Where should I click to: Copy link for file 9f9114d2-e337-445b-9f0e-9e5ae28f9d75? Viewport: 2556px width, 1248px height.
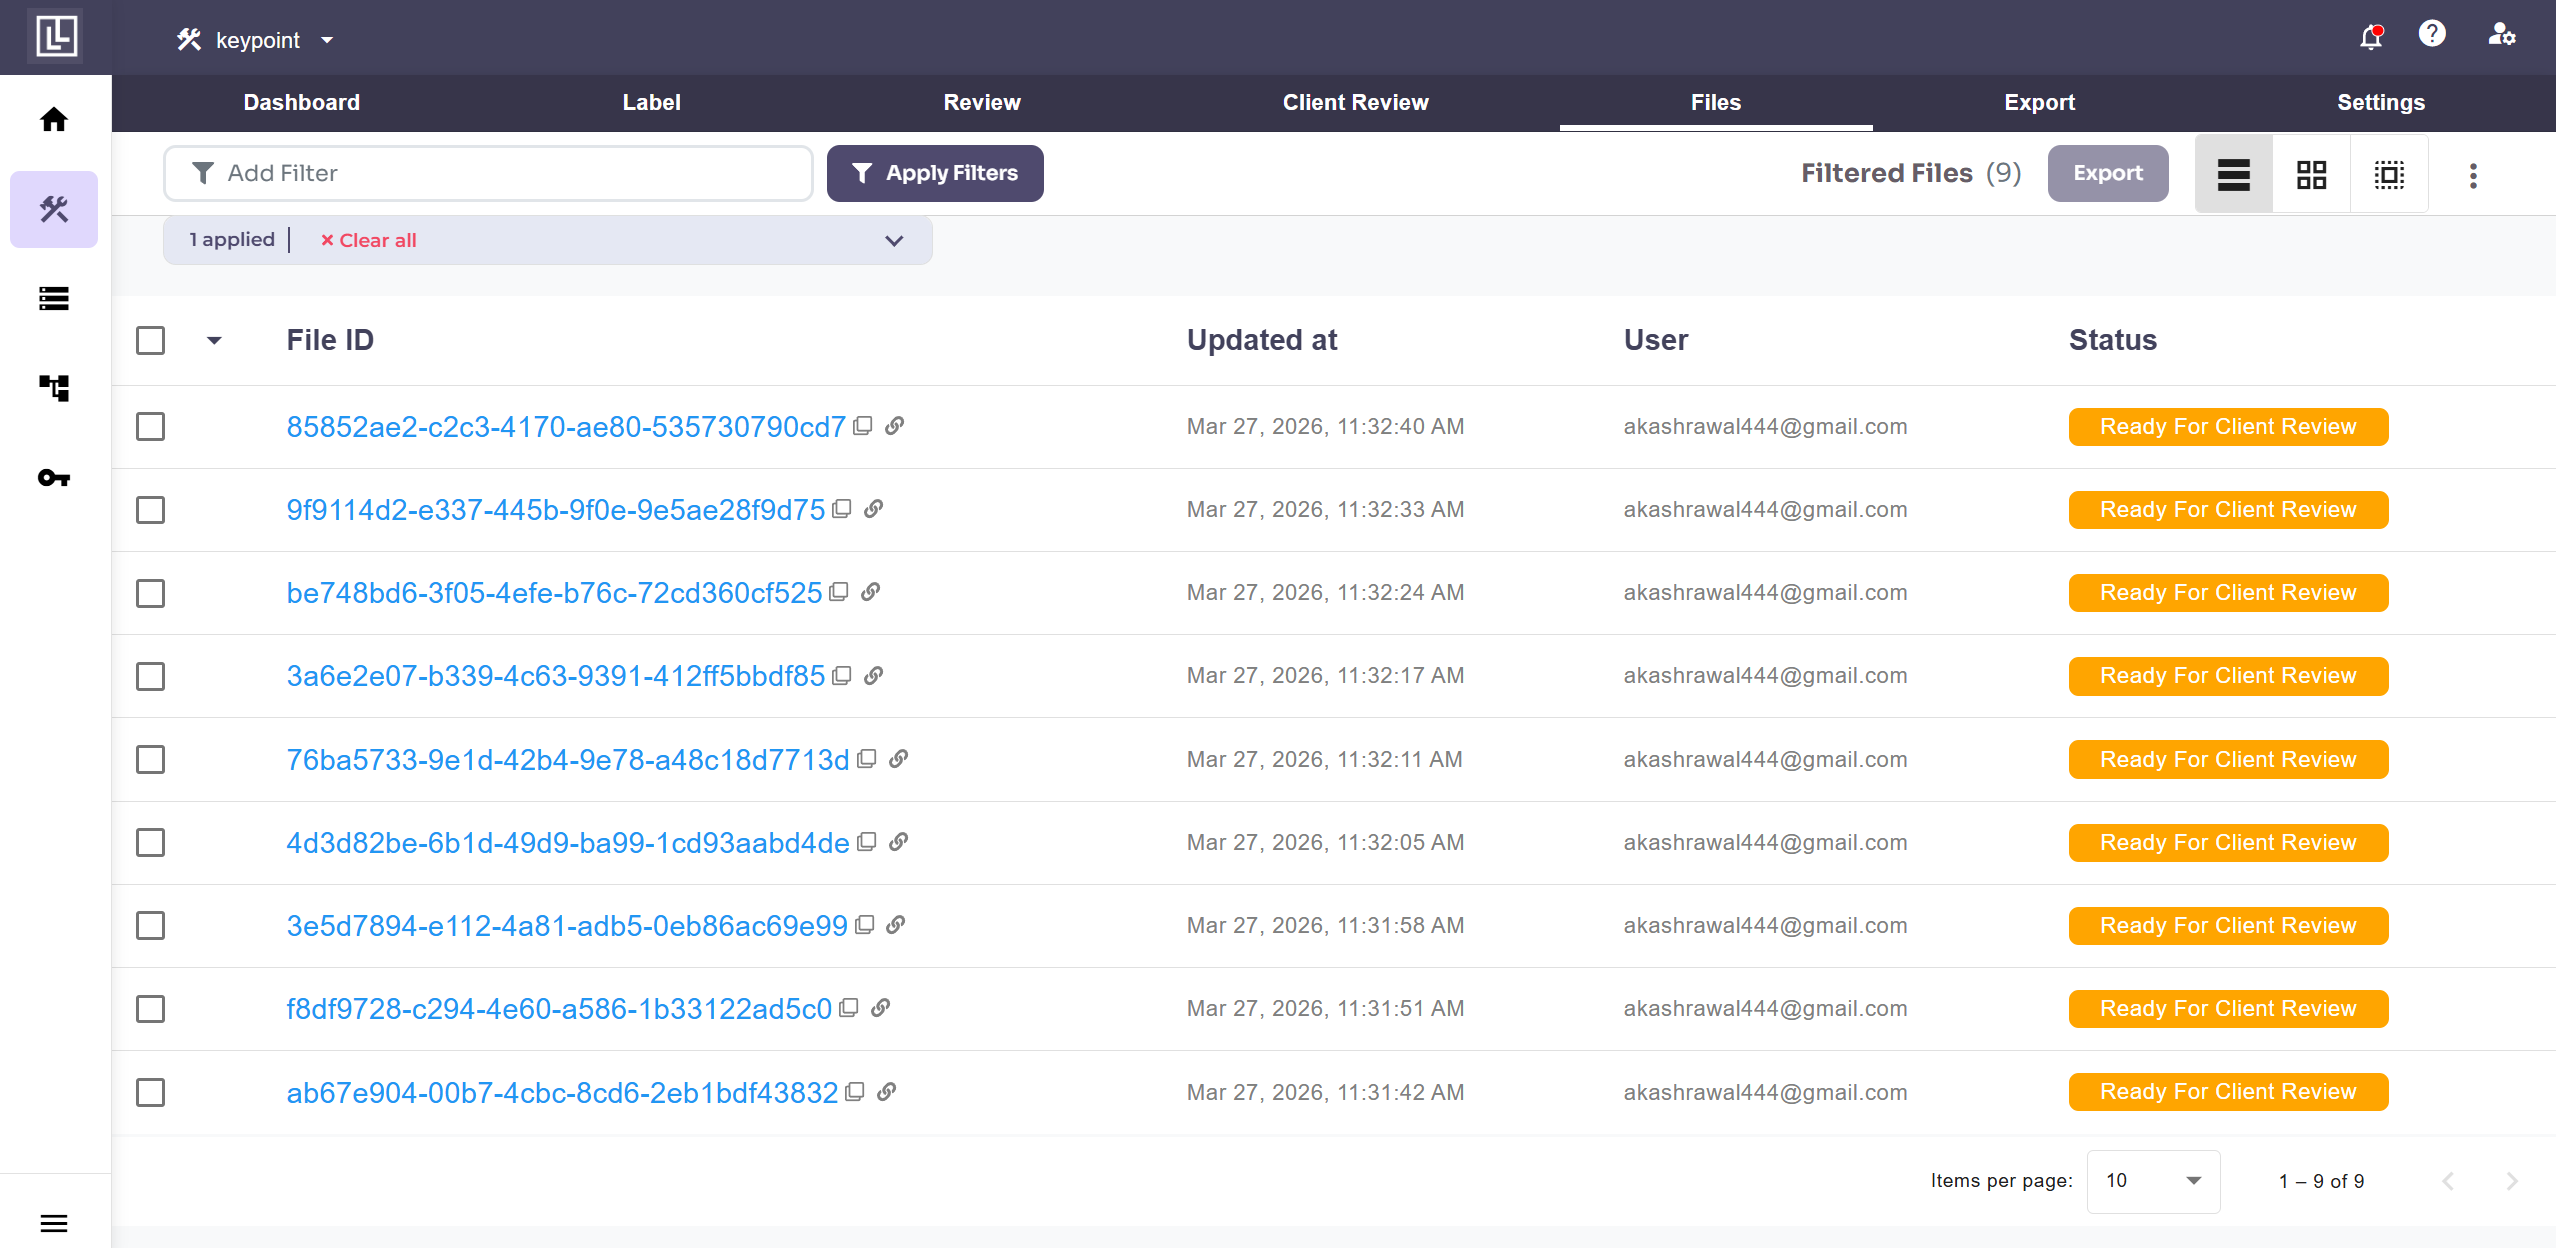coord(874,509)
